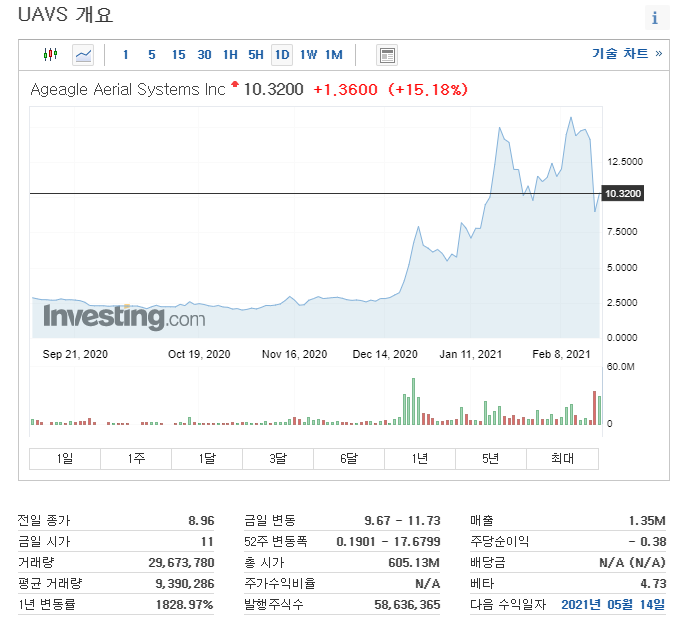Screen dimensions: 677x622
Task: Click the 전일 종가 value 8.96
Action: coord(201,521)
